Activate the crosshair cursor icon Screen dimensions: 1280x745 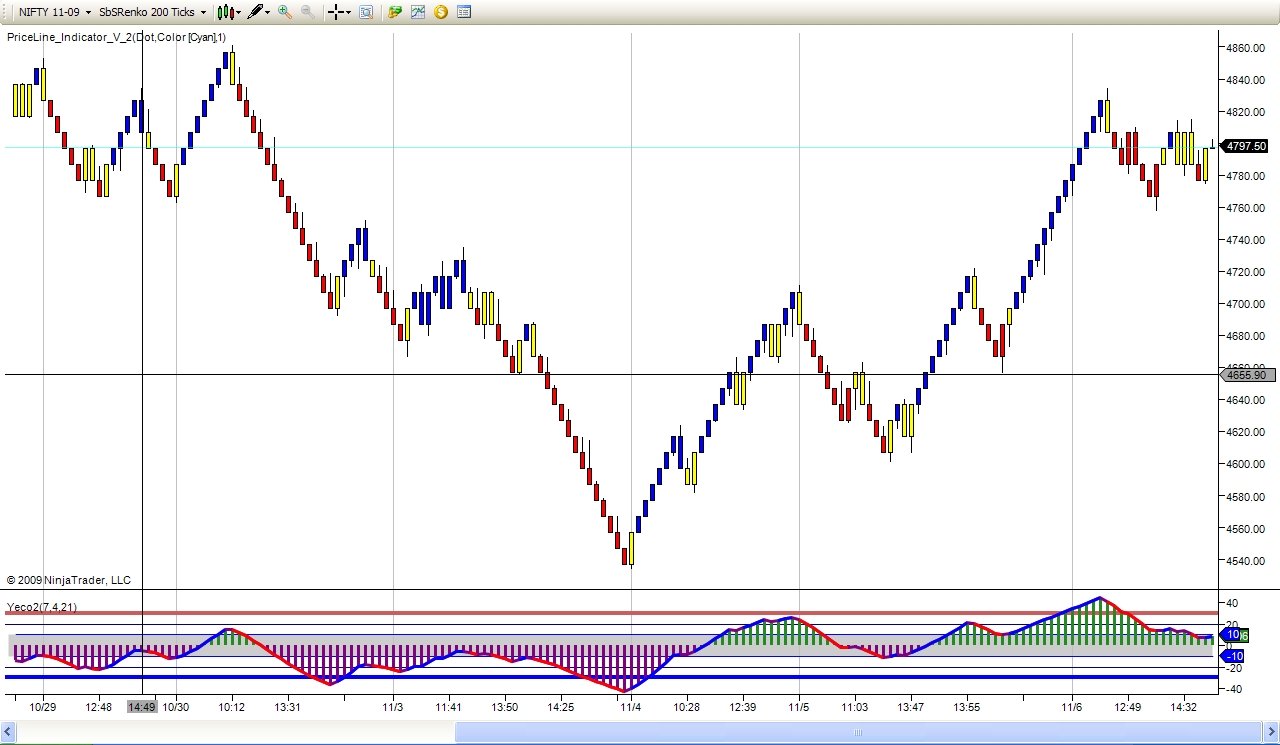(336, 12)
